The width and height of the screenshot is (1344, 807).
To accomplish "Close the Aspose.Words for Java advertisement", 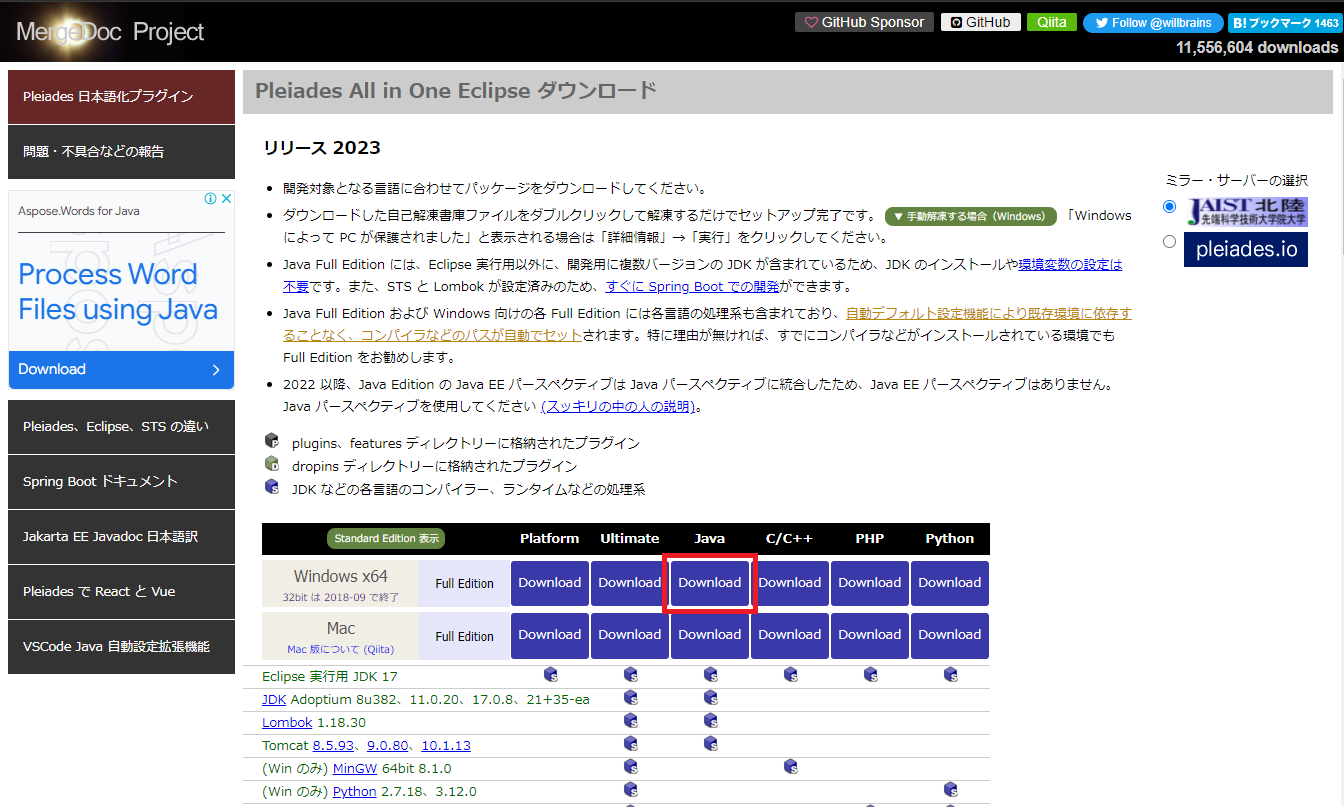I will [227, 199].
